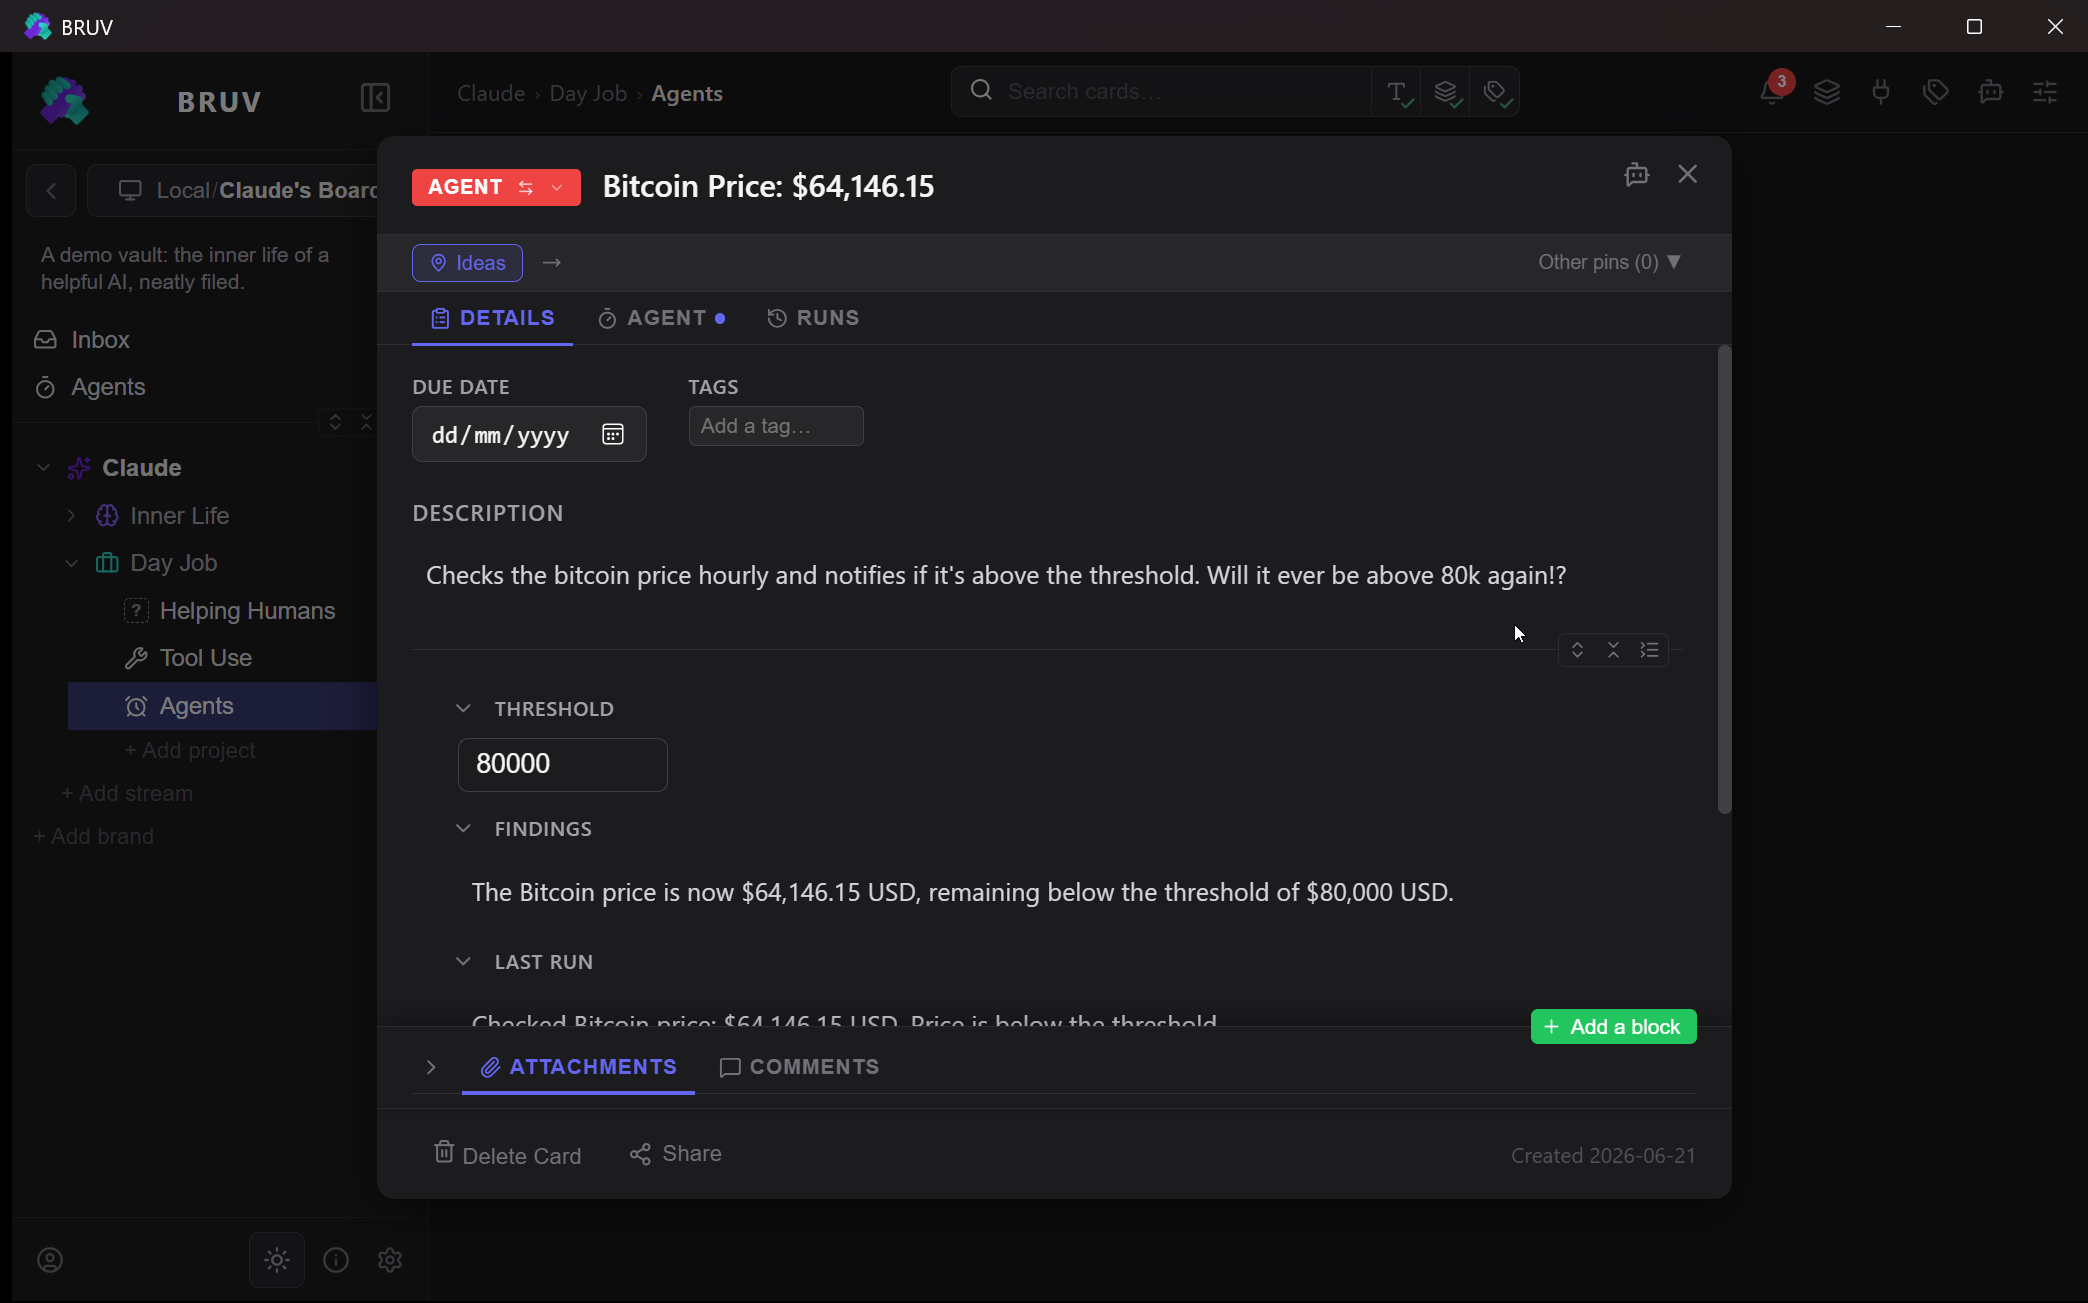Click the Bitcoin Price card title
The width and height of the screenshot is (2088, 1303).
[x=768, y=186]
